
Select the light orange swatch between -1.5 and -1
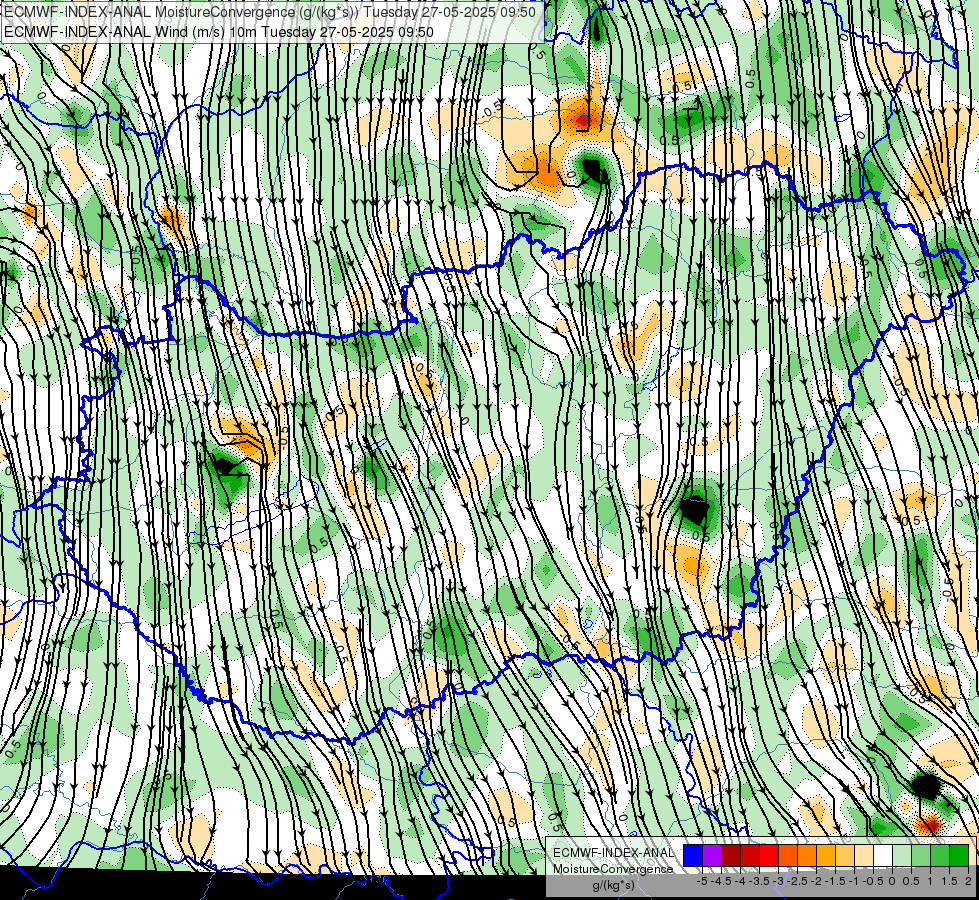click(845, 856)
